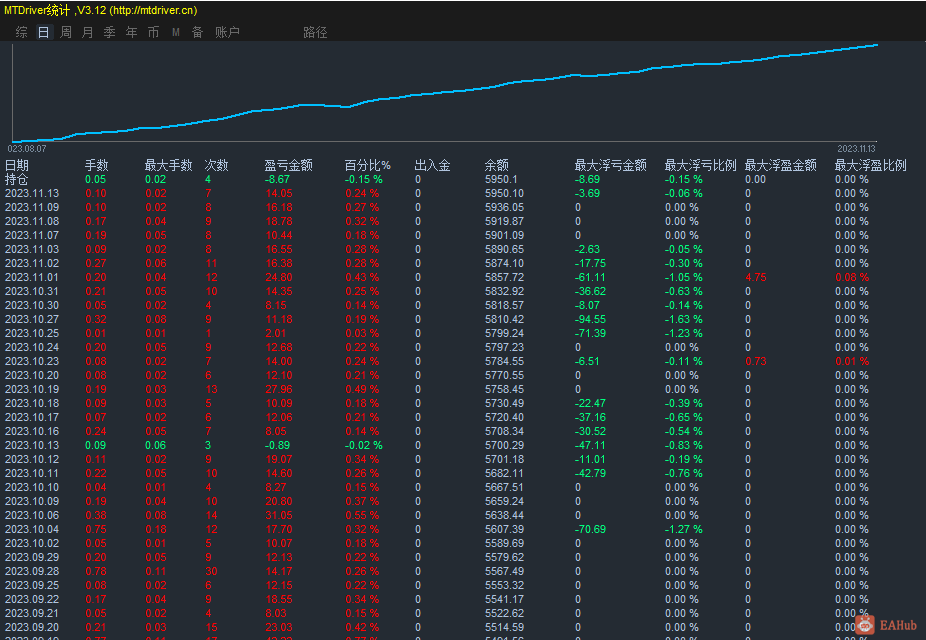Open the 备 notes tab
926x640 pixels.
pyautogui.click(x=198, y=32)
